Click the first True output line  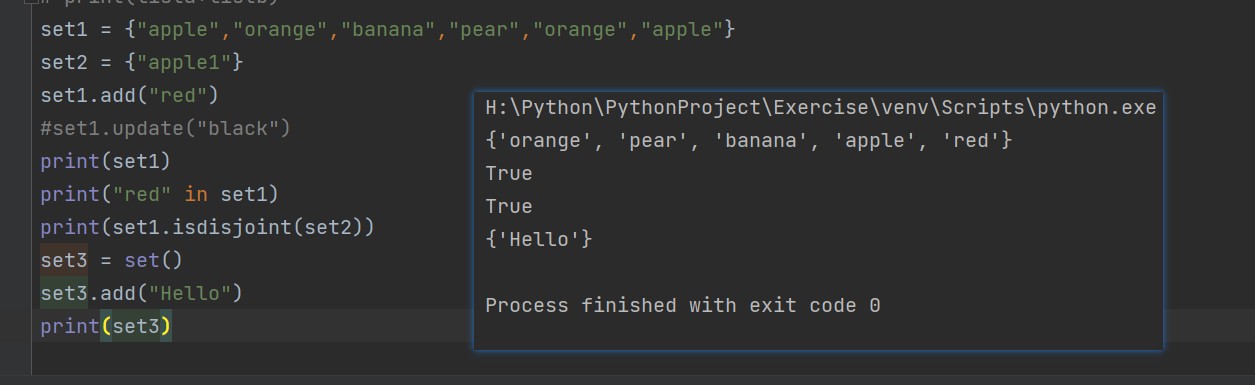(509, 173)
